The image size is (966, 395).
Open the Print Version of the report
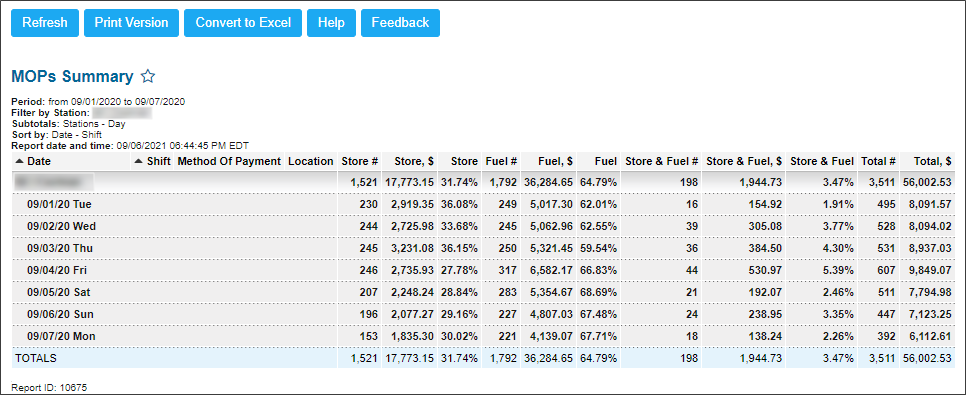click(131, 23)
